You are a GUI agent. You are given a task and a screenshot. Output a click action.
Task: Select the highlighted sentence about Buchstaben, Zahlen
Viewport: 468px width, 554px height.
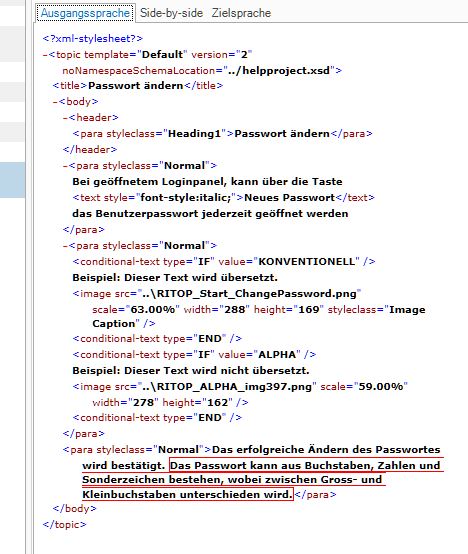pos(262,480)
